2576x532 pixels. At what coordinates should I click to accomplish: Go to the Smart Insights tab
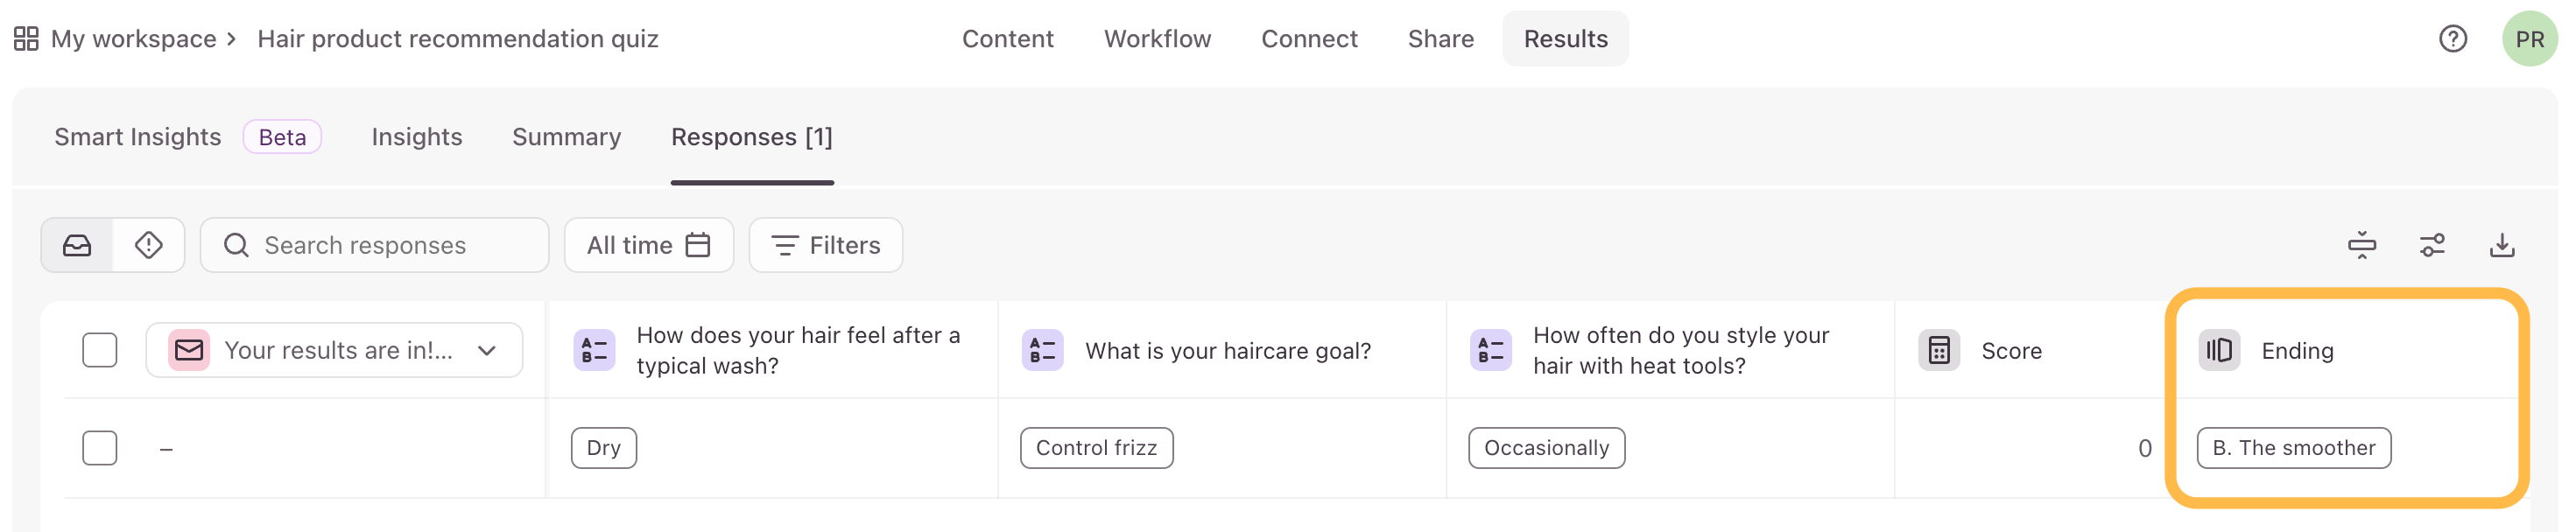pos(137,137)
